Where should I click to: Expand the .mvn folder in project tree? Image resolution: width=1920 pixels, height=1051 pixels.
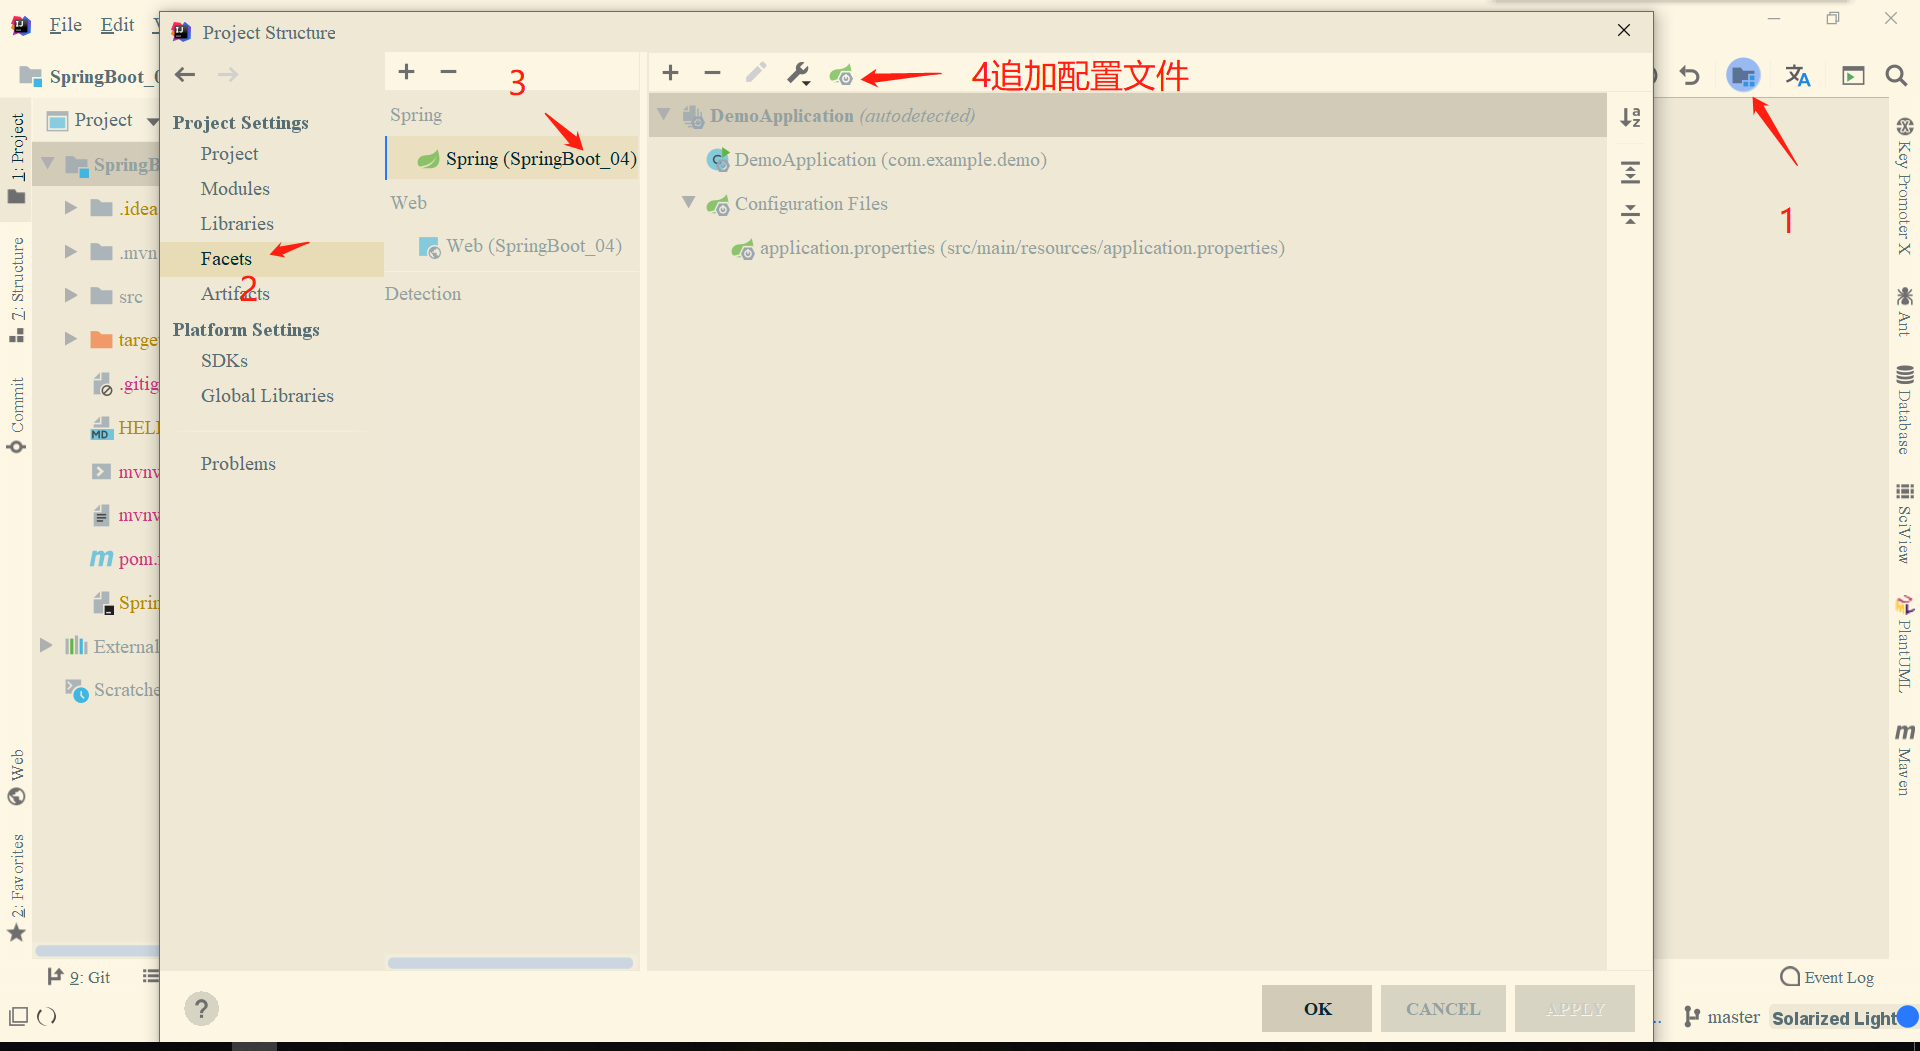[71, 252]
